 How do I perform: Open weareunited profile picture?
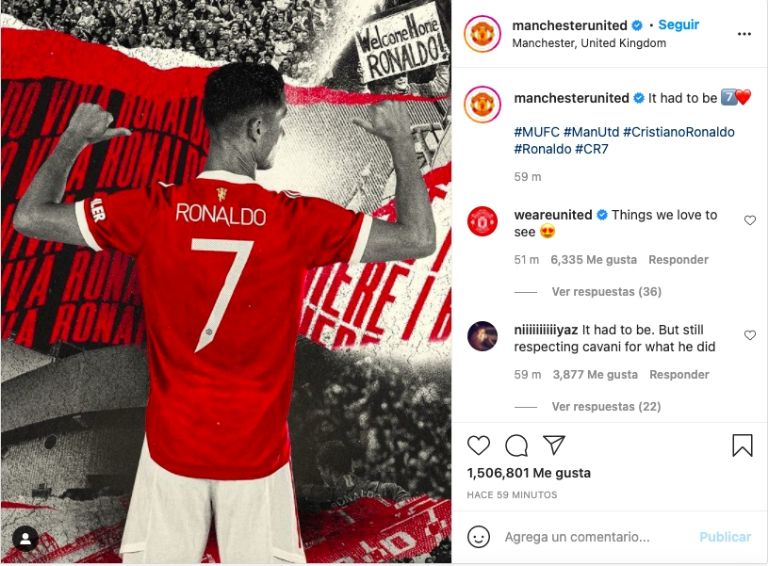[x=482, y=221]
